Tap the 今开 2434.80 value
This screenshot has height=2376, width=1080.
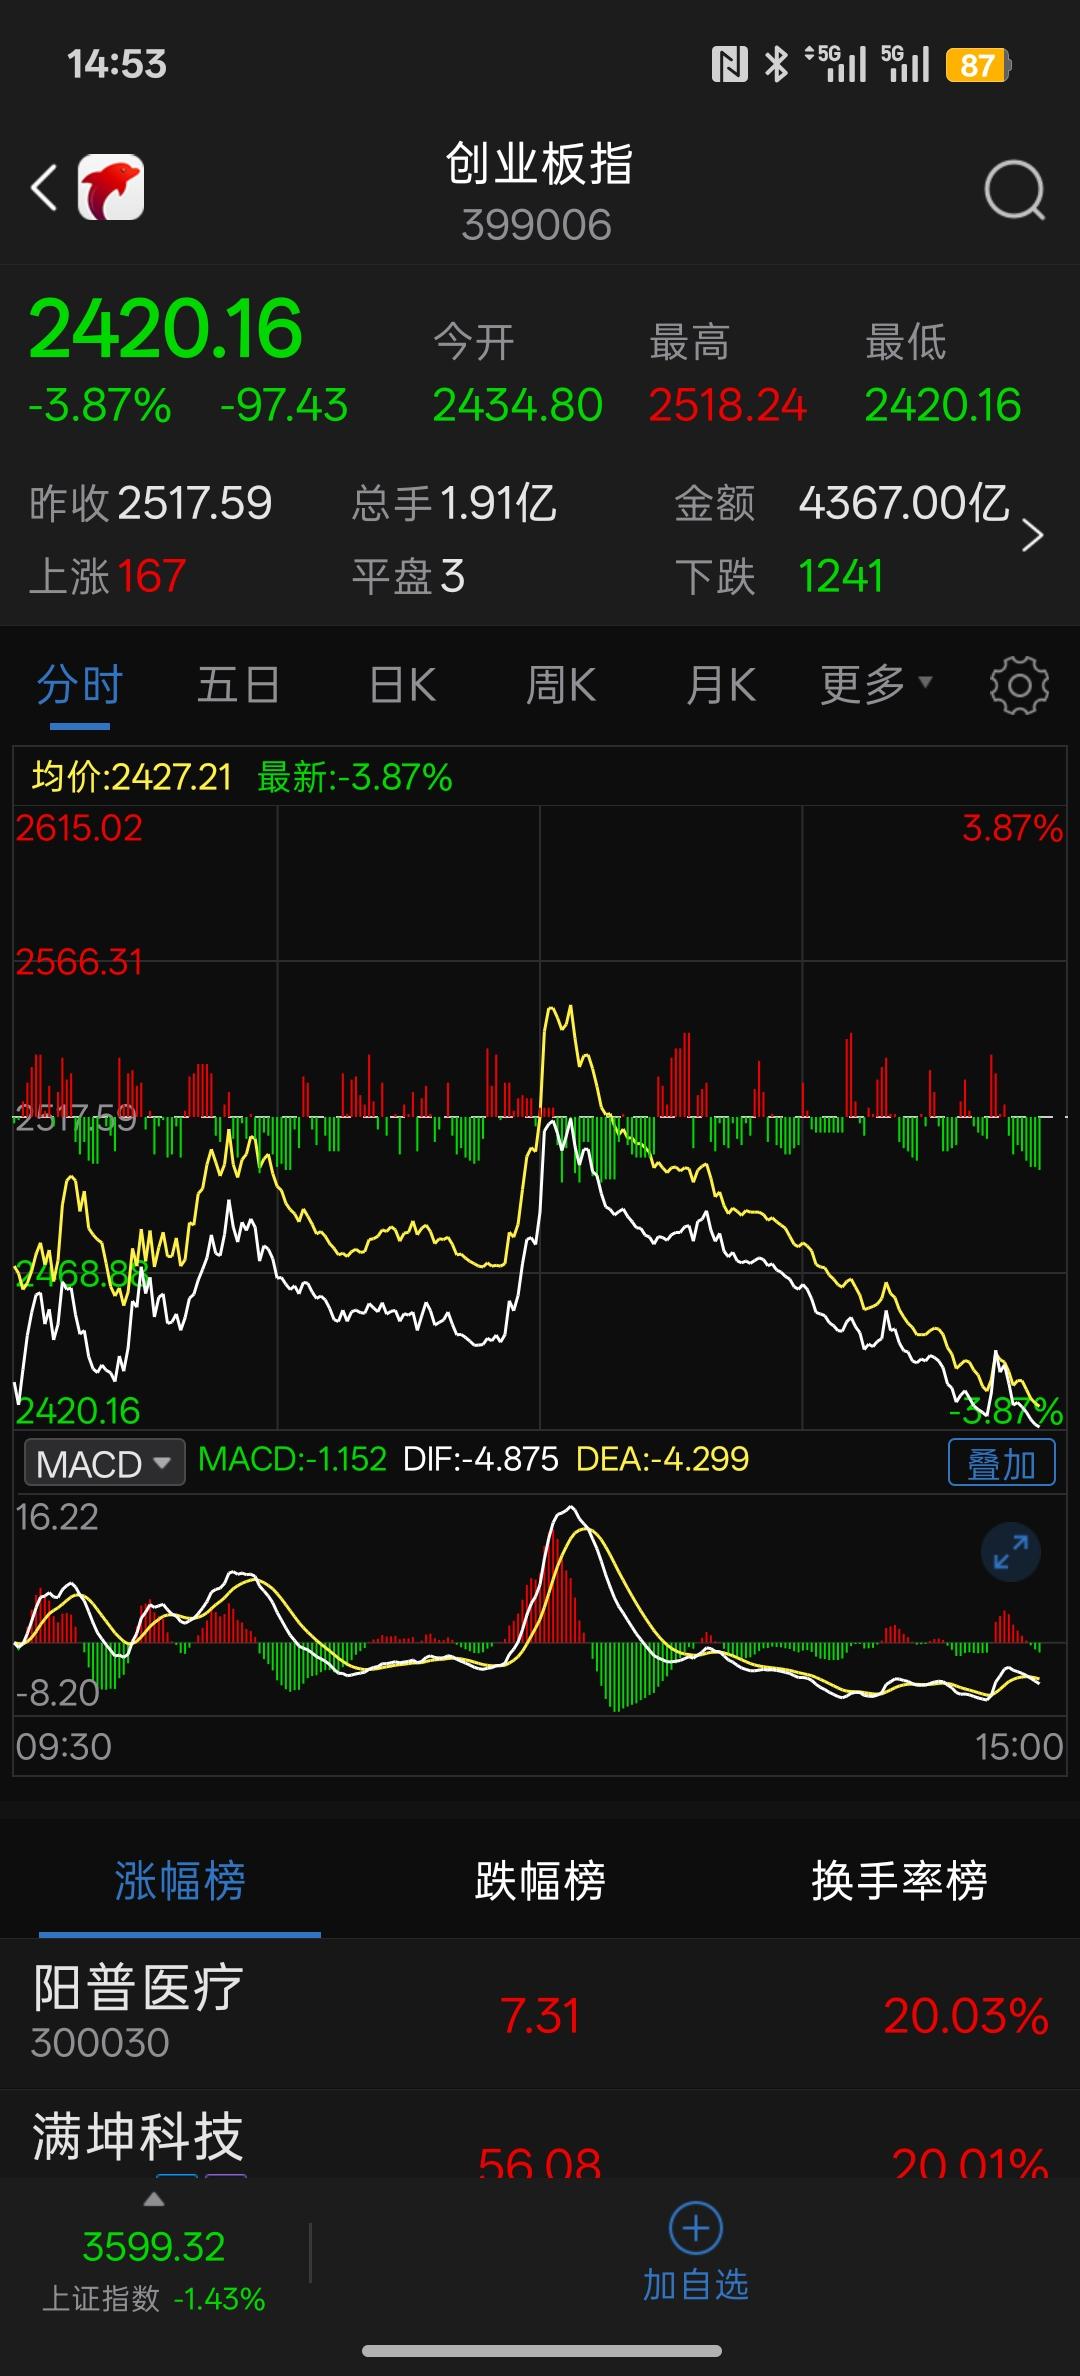click(517, 405)
